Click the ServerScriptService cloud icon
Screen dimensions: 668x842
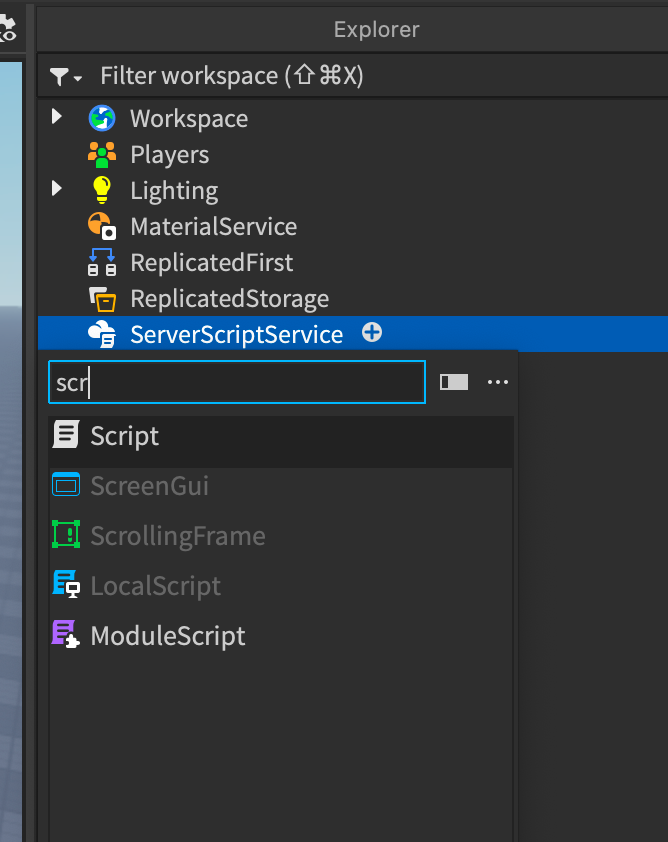pyautogui.click(x=101, y=334)
